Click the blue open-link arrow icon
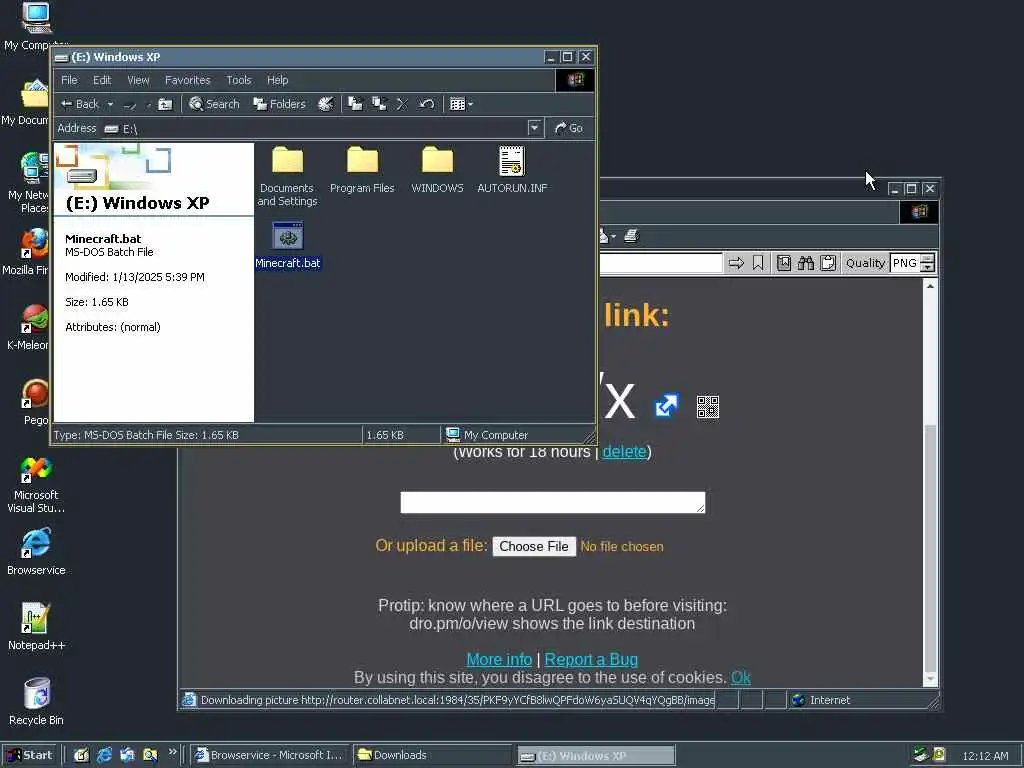Screen dimensions: 1024x768 coord(667,405)
